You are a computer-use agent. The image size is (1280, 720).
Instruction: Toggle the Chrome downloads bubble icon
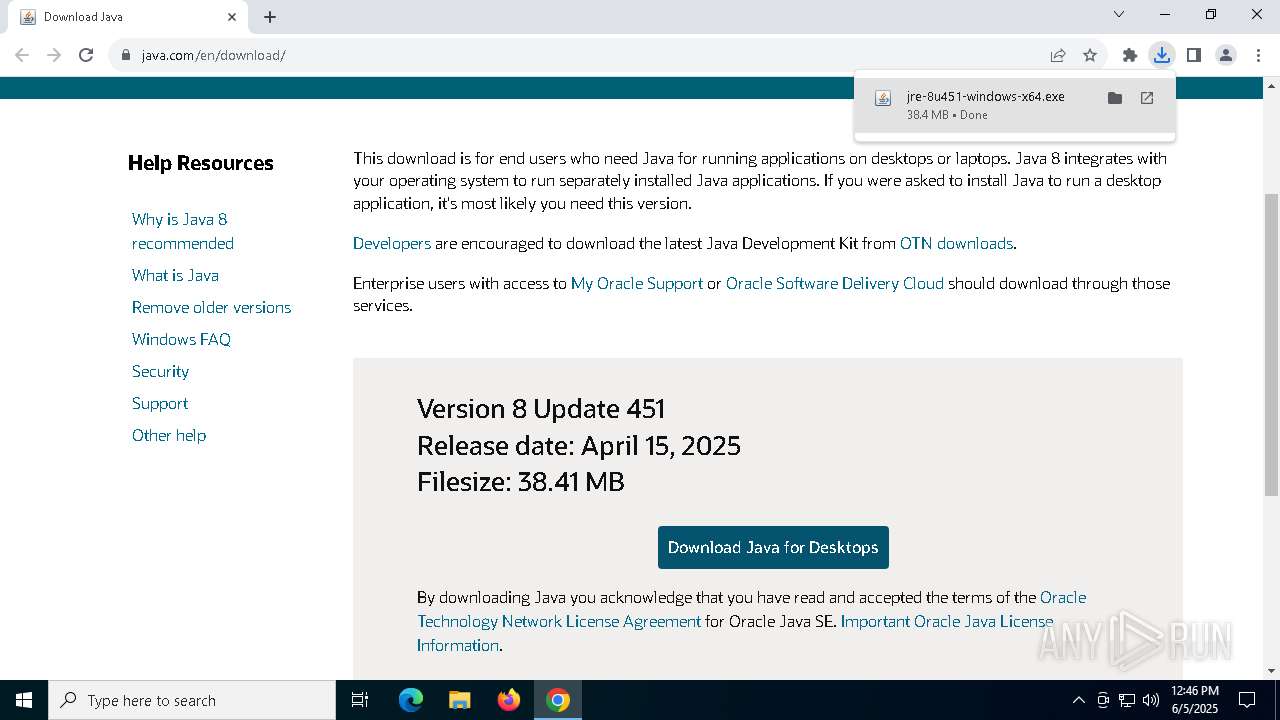[x=1161, y=55]
